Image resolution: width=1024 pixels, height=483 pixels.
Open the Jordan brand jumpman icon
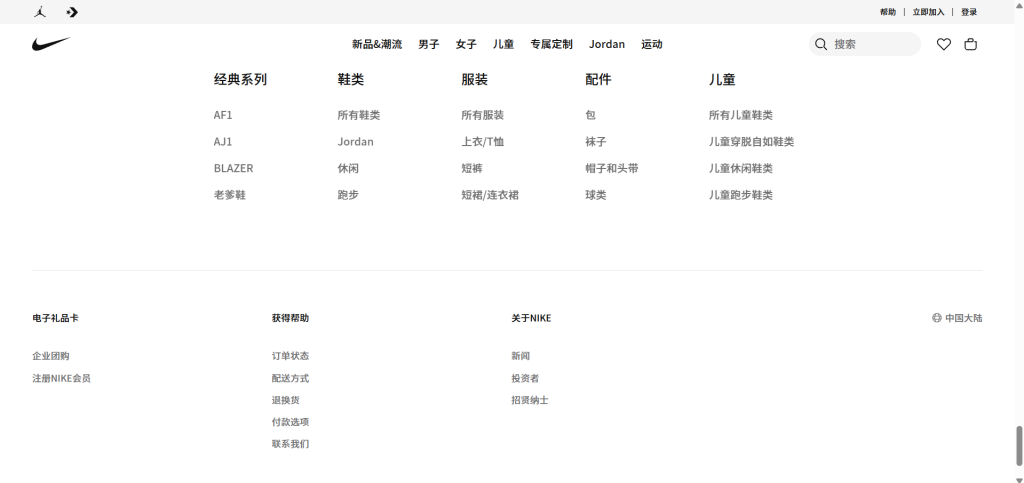coord(40,12)
